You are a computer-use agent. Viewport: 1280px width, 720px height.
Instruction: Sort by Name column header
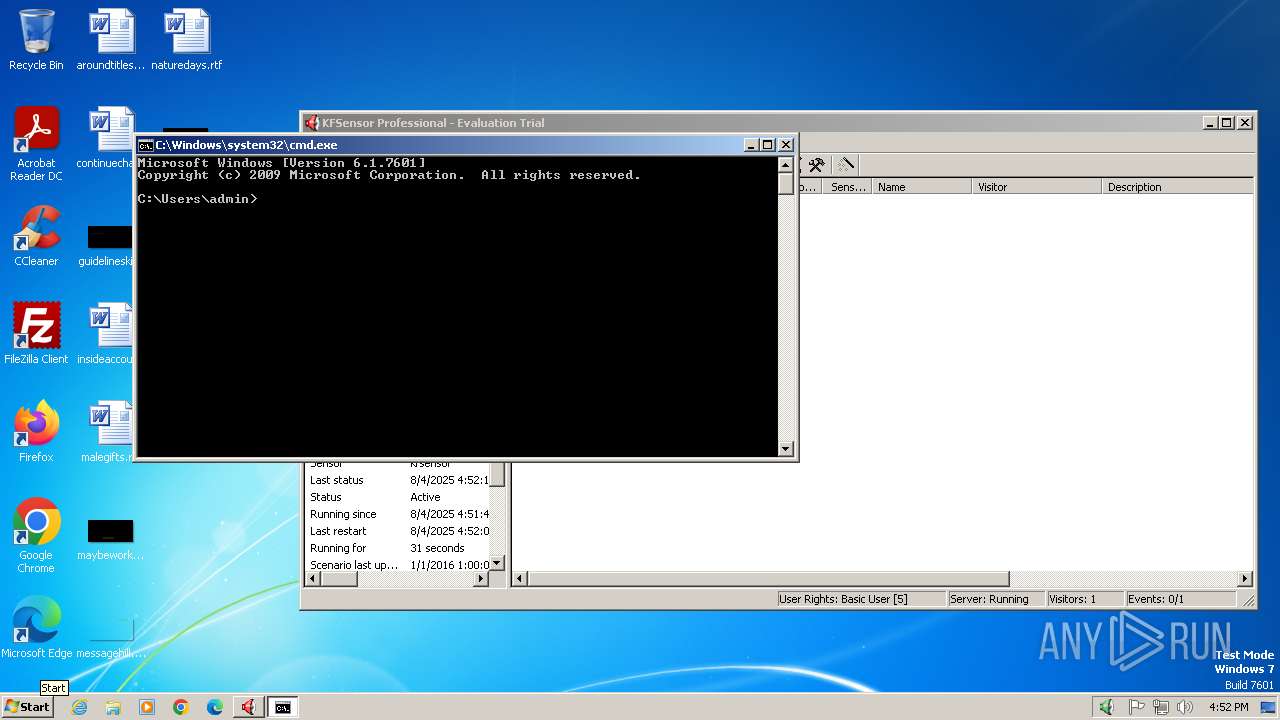921,187
